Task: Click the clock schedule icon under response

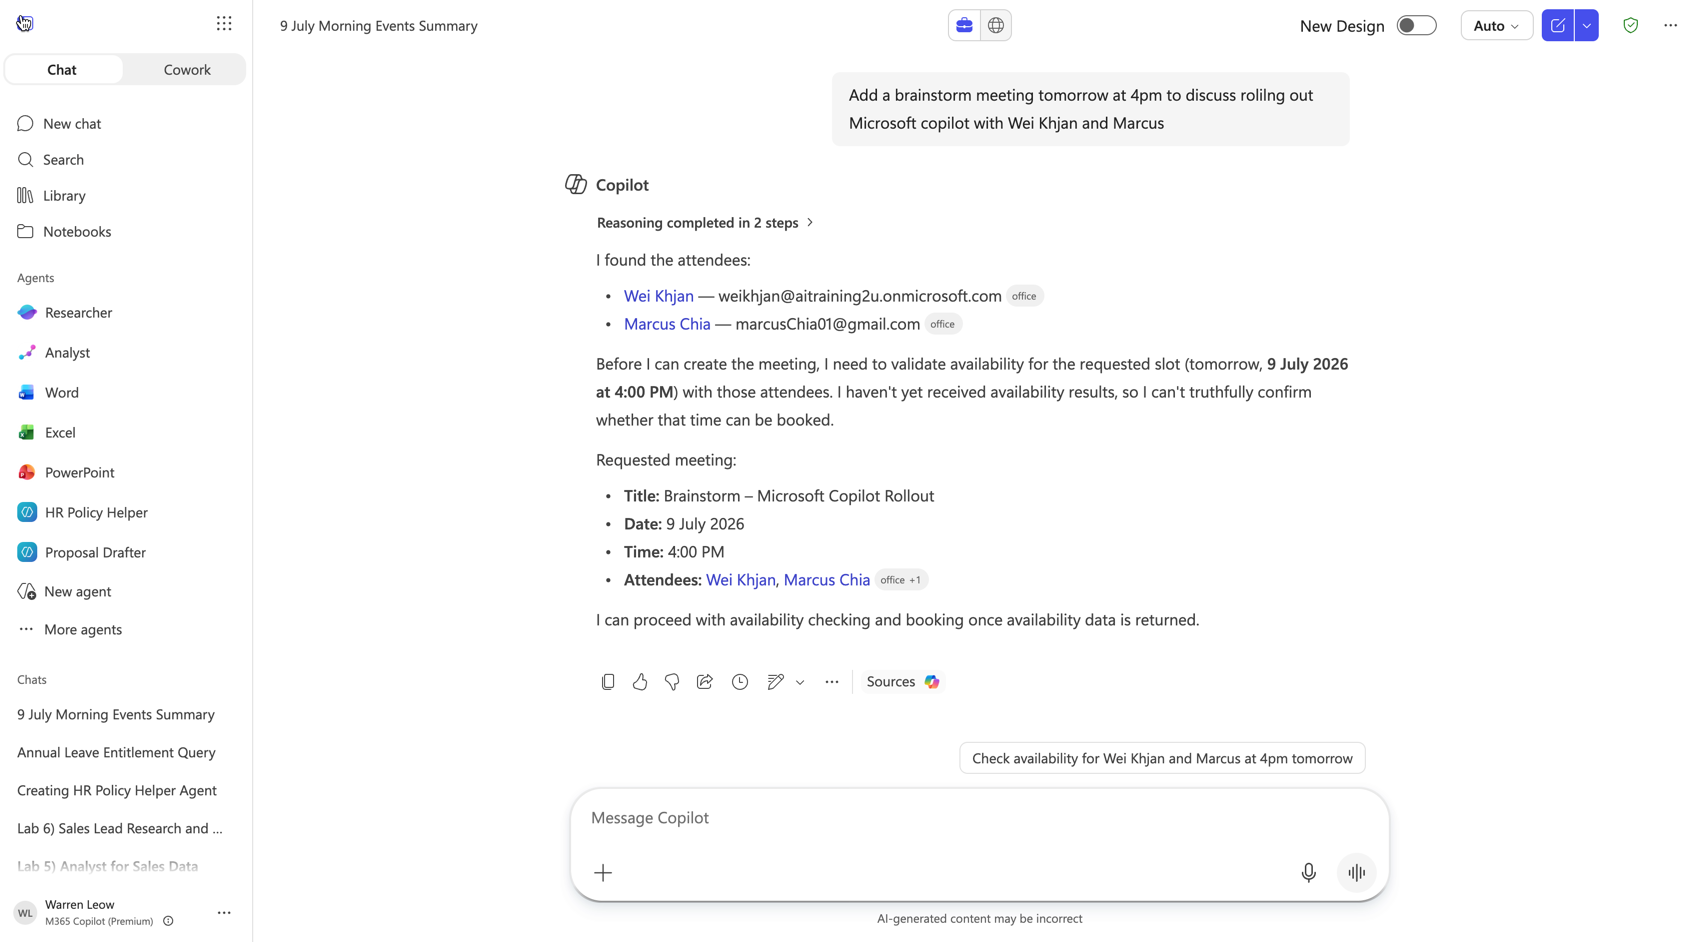Action: (740, 682)
